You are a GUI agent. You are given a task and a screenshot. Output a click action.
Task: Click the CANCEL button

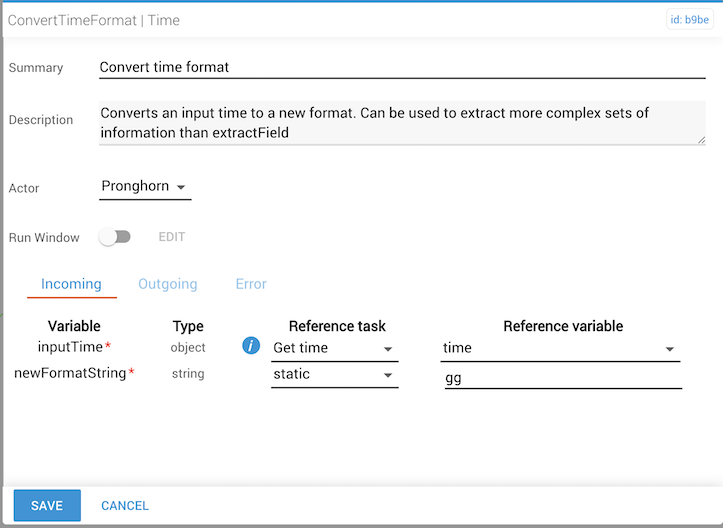[x=125, y=506]
